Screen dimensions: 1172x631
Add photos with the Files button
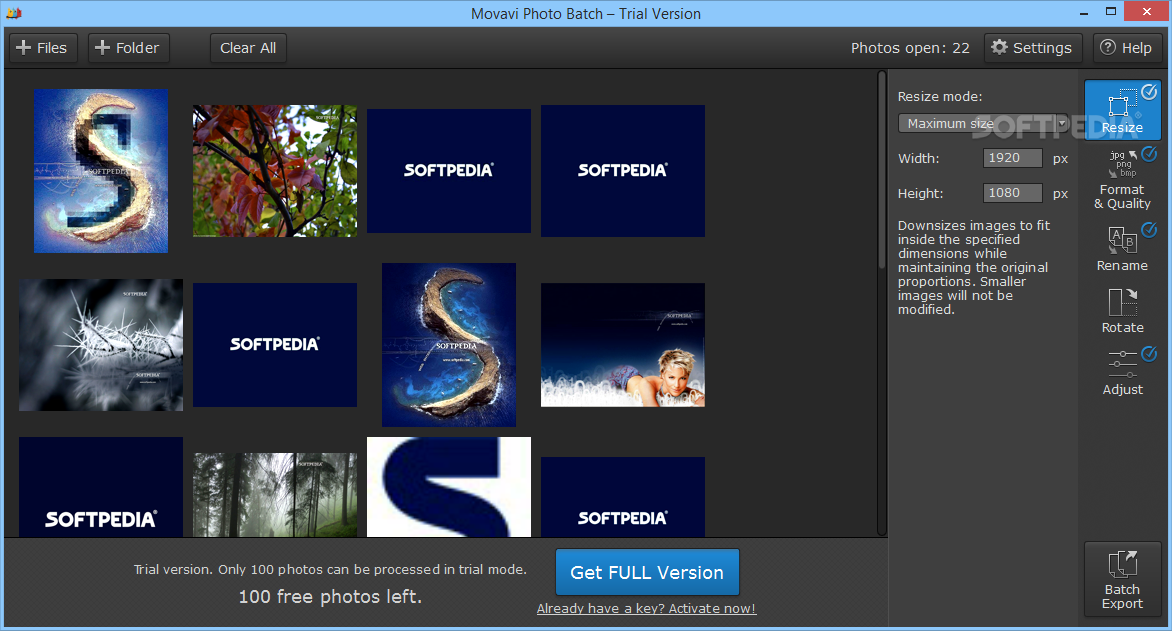pos(43,48)
